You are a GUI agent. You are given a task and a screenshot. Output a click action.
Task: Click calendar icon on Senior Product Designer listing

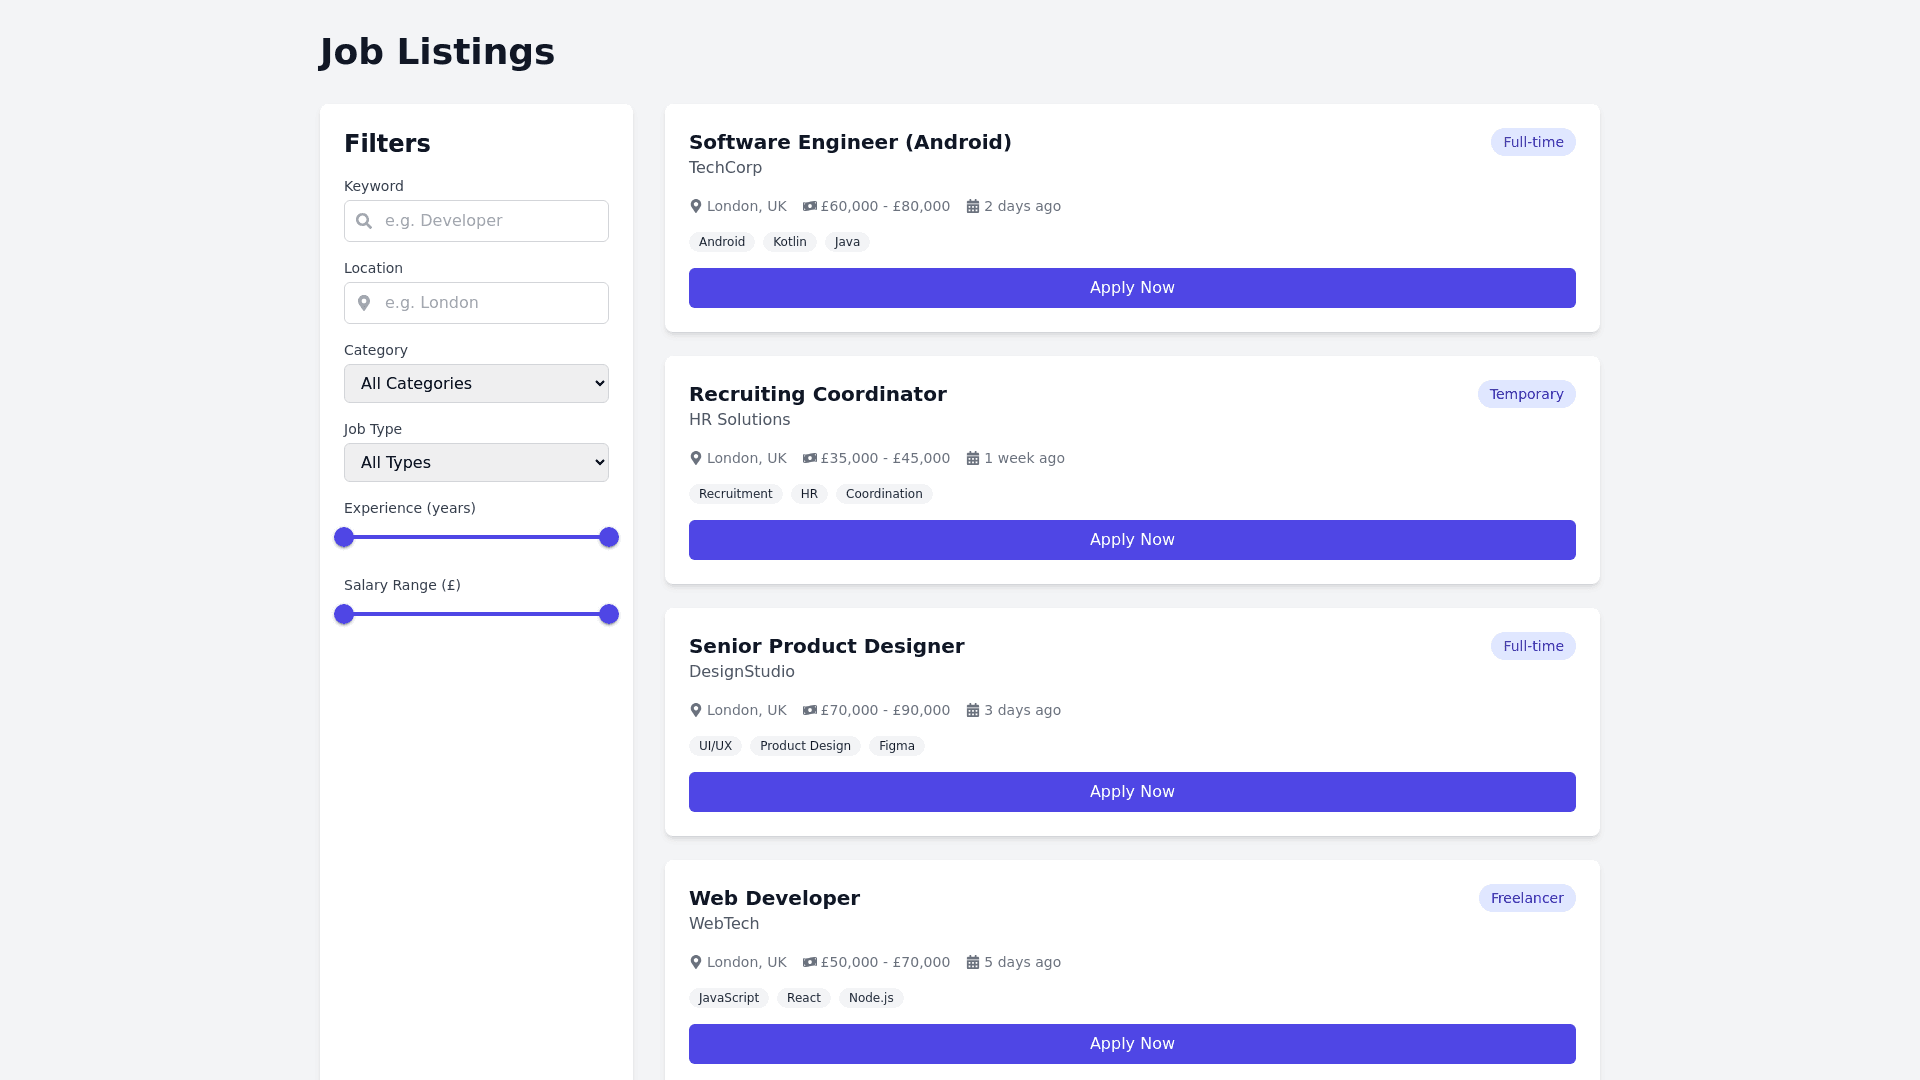click(973, 711)
